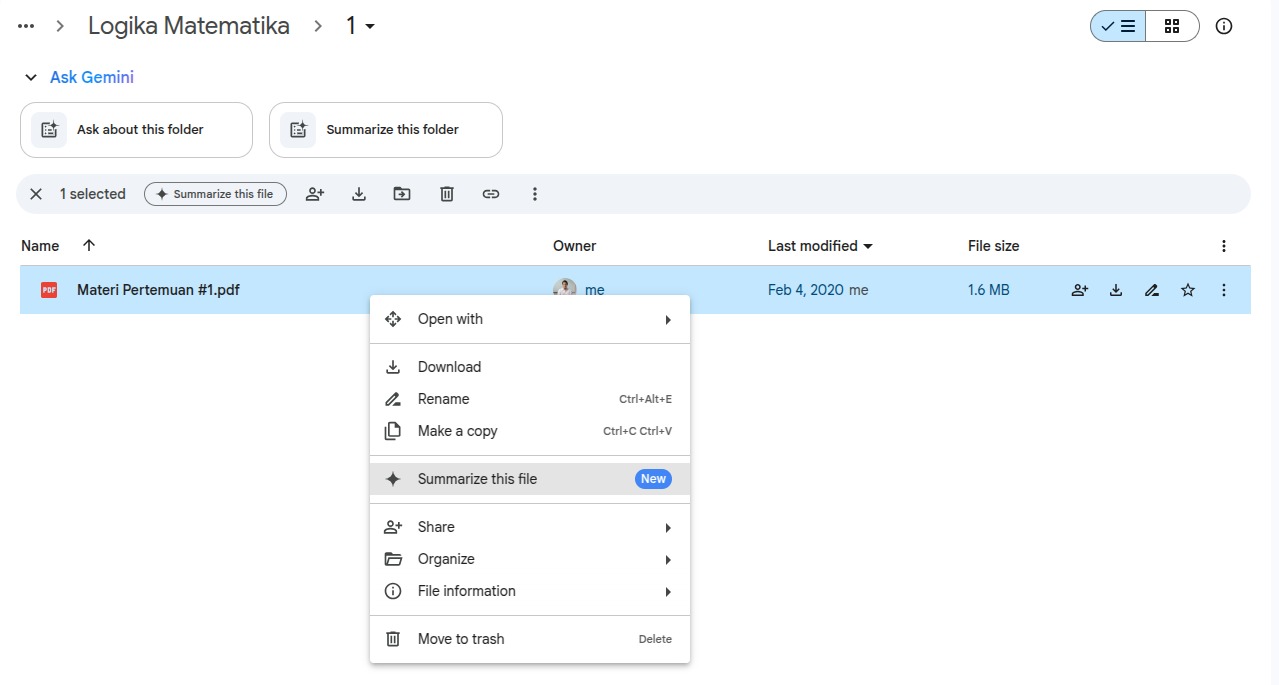This screenshot has width=1279, height=685.
Task: Open the view details info icon
Action: (x=1224, y=27)
